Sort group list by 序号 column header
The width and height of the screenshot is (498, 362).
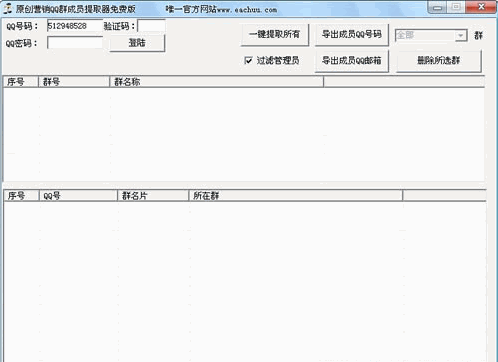[x=21, y=82]
